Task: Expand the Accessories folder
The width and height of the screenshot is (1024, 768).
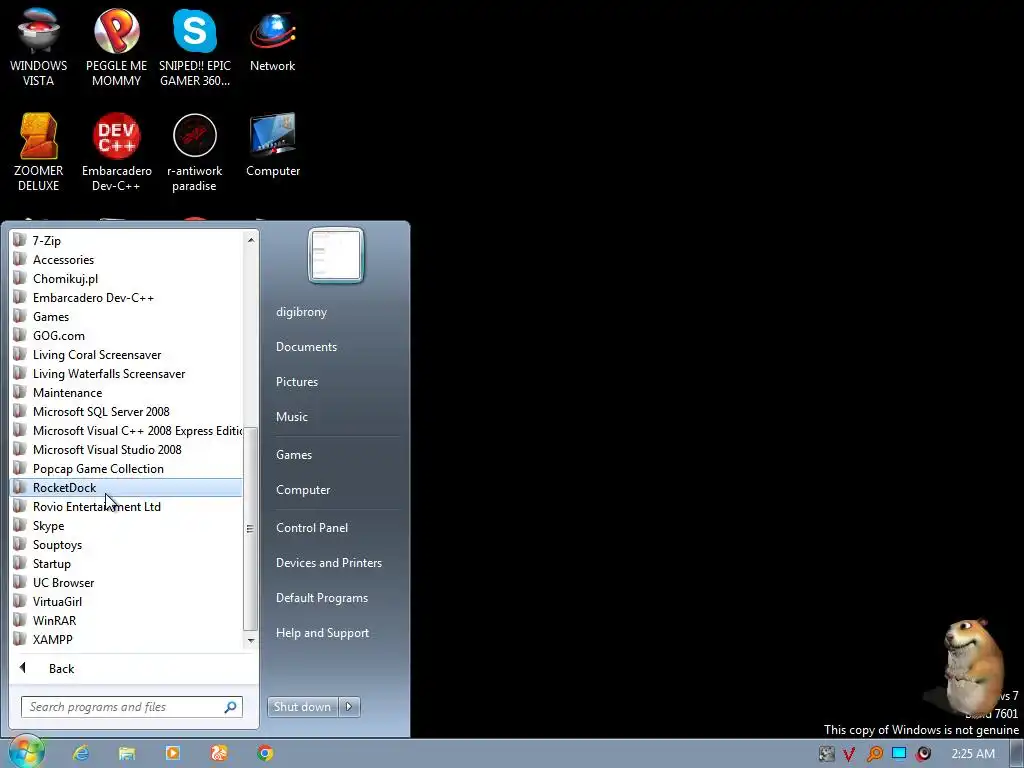Action: 127,259
